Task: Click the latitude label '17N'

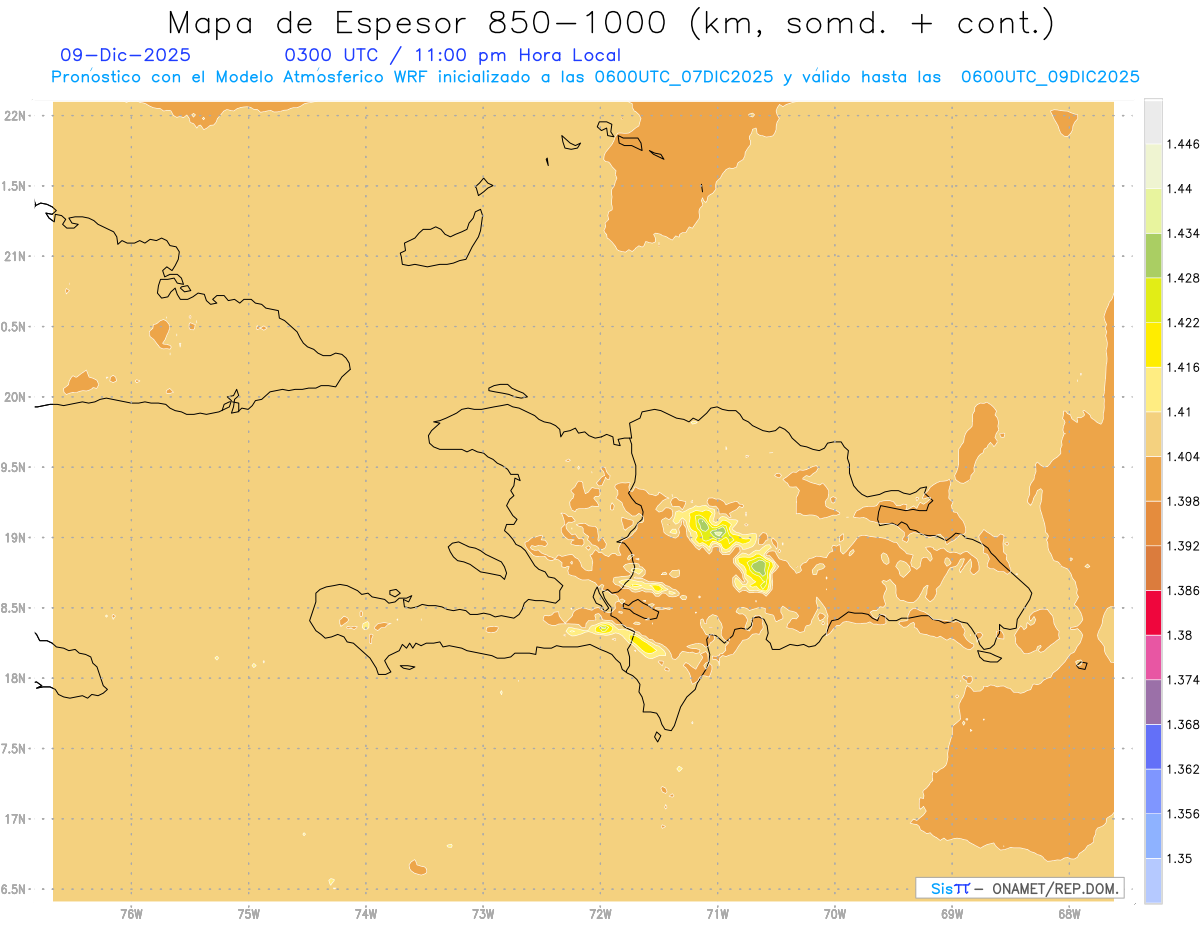Action: [15, 819]
